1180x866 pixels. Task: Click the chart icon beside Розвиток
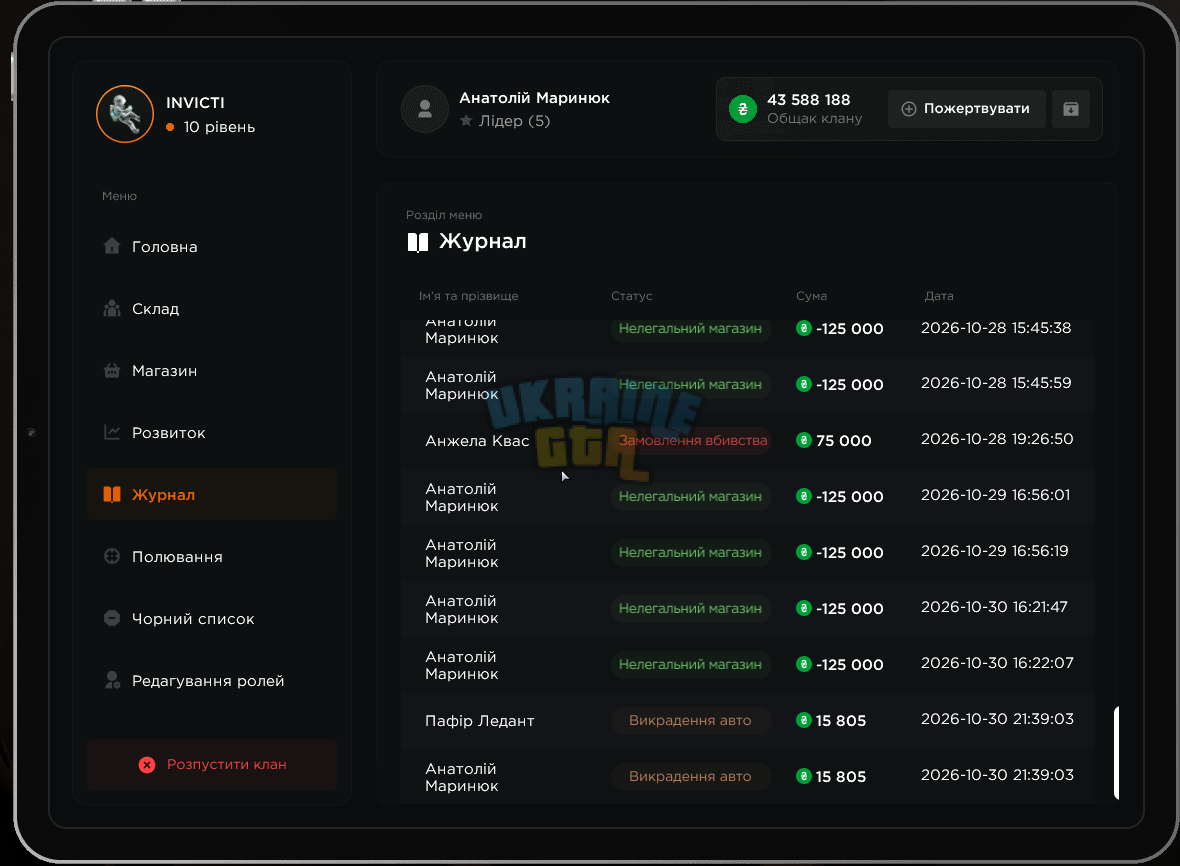coord(111,432)
